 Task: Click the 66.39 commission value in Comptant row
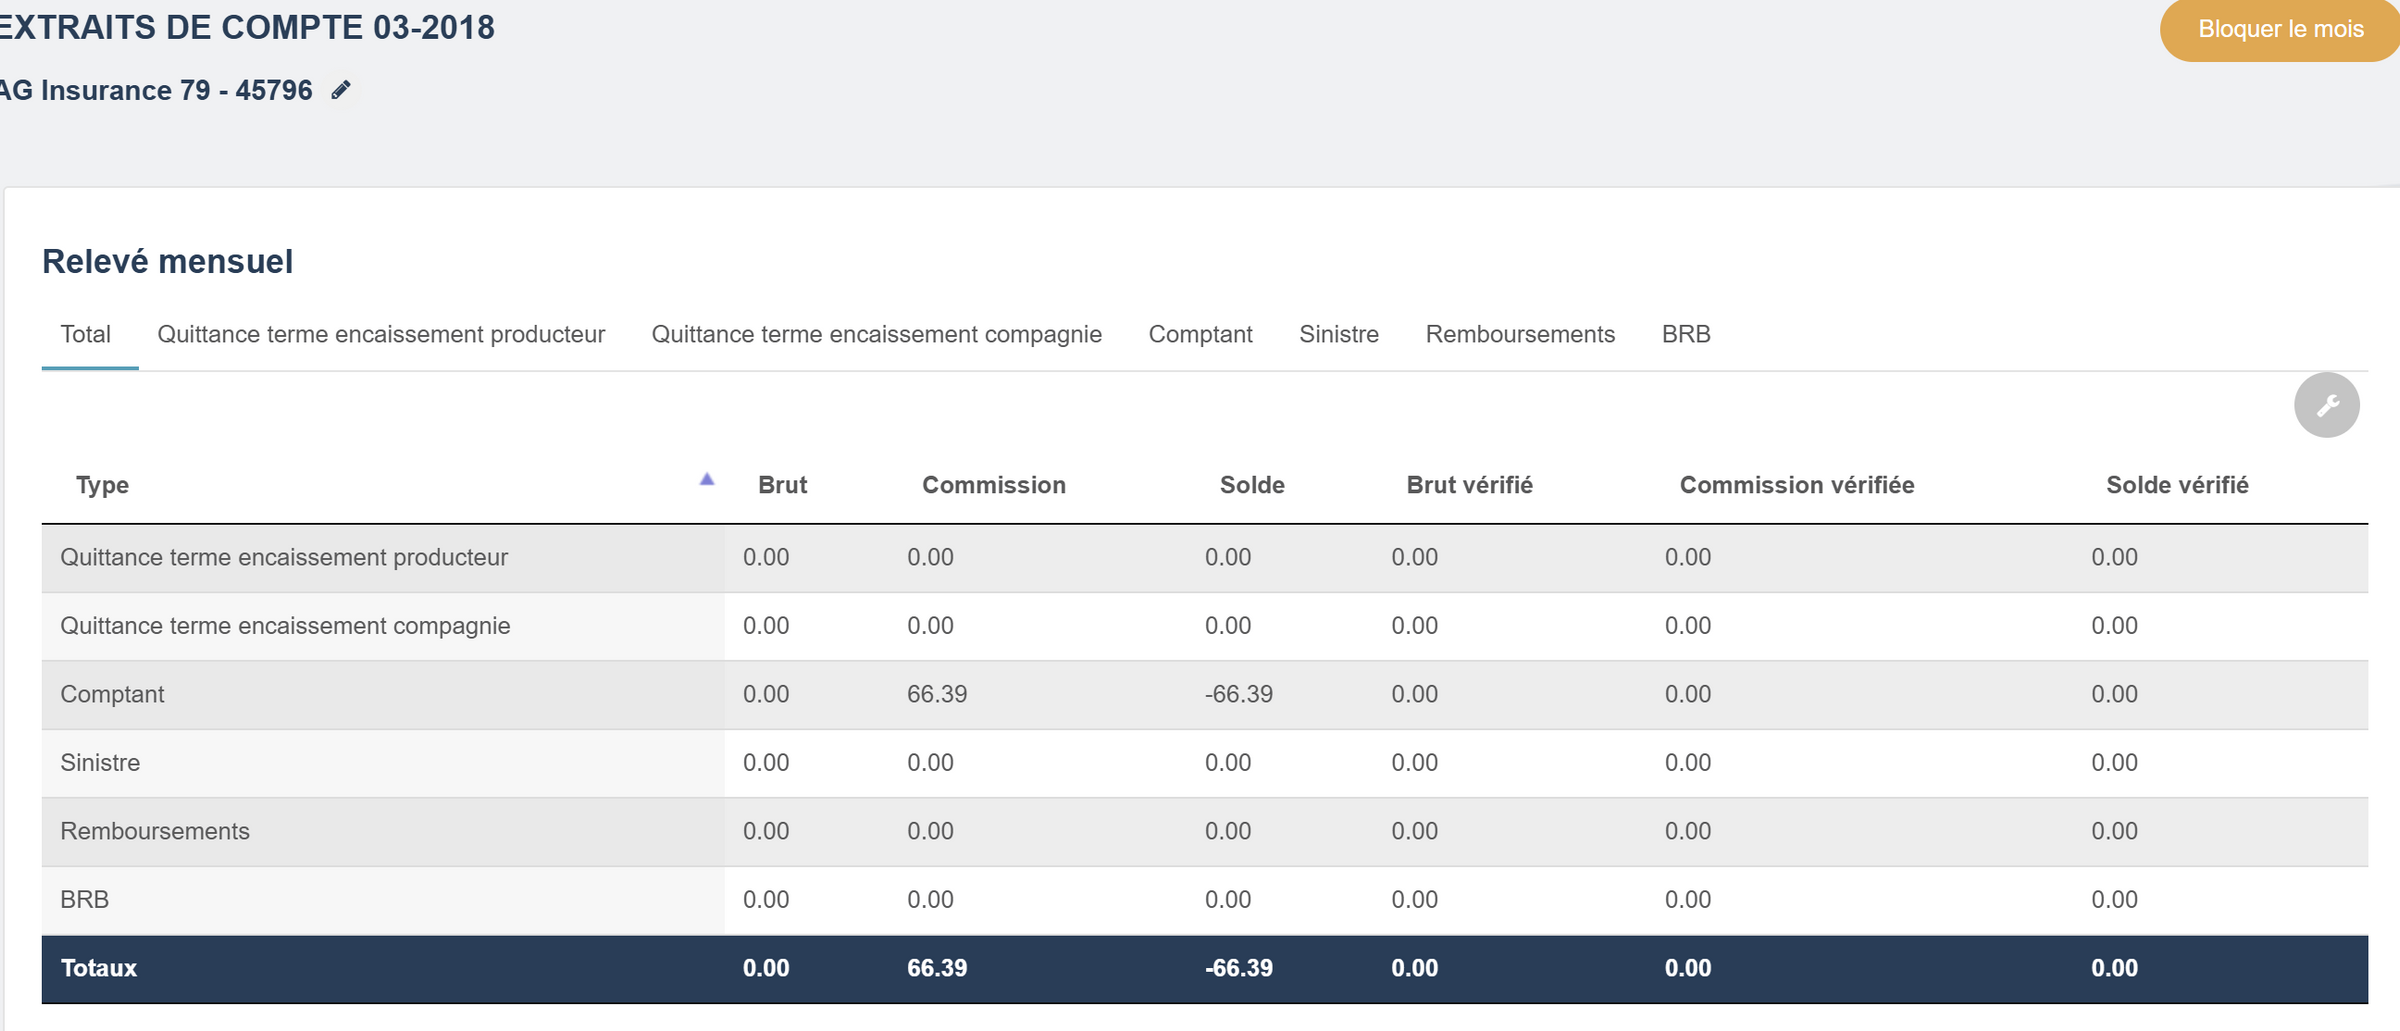point(937,694)
